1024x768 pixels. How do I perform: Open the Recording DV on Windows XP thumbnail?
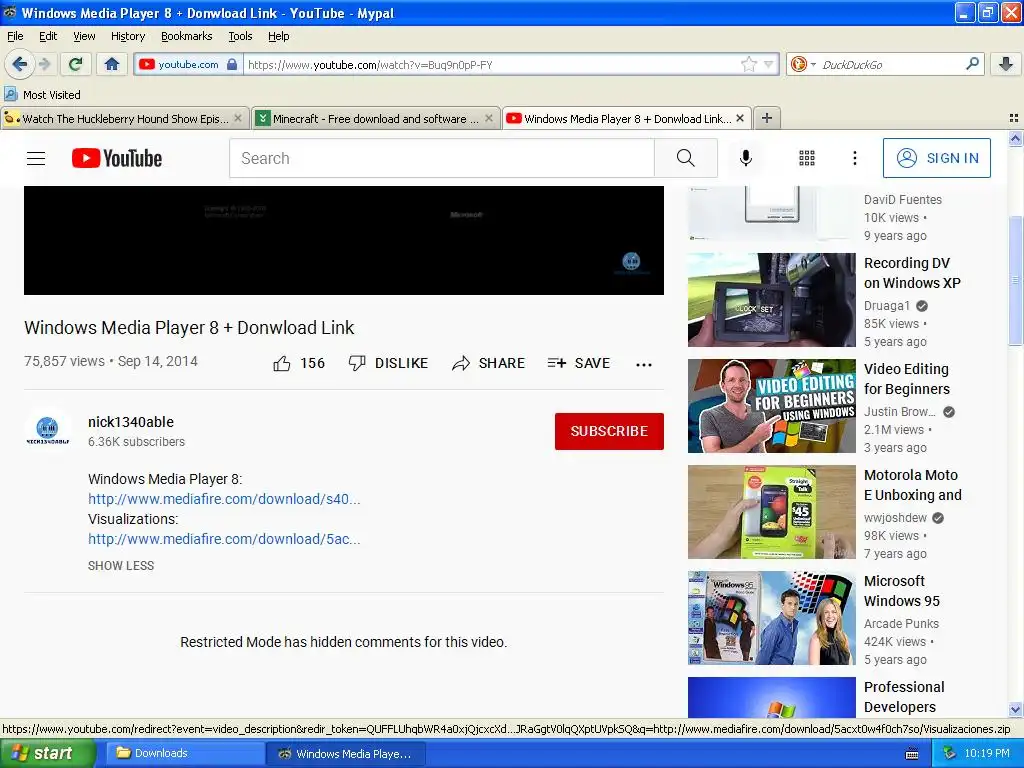point(771,300)
